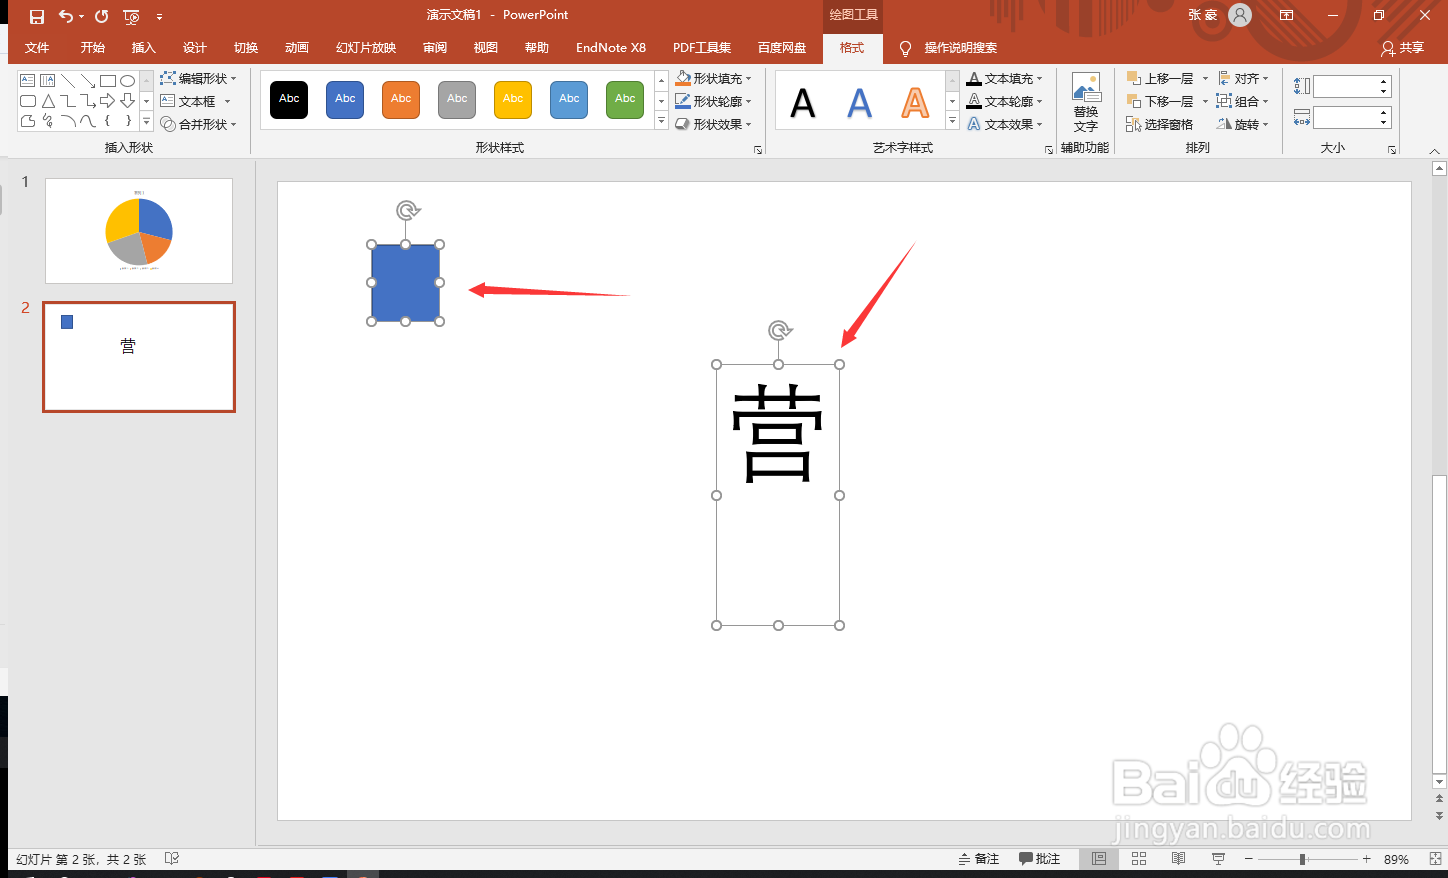Open the EndNote X8 tab
Image resolution: width=1448 pixels, height=878 pixels.
click(611, 48)
